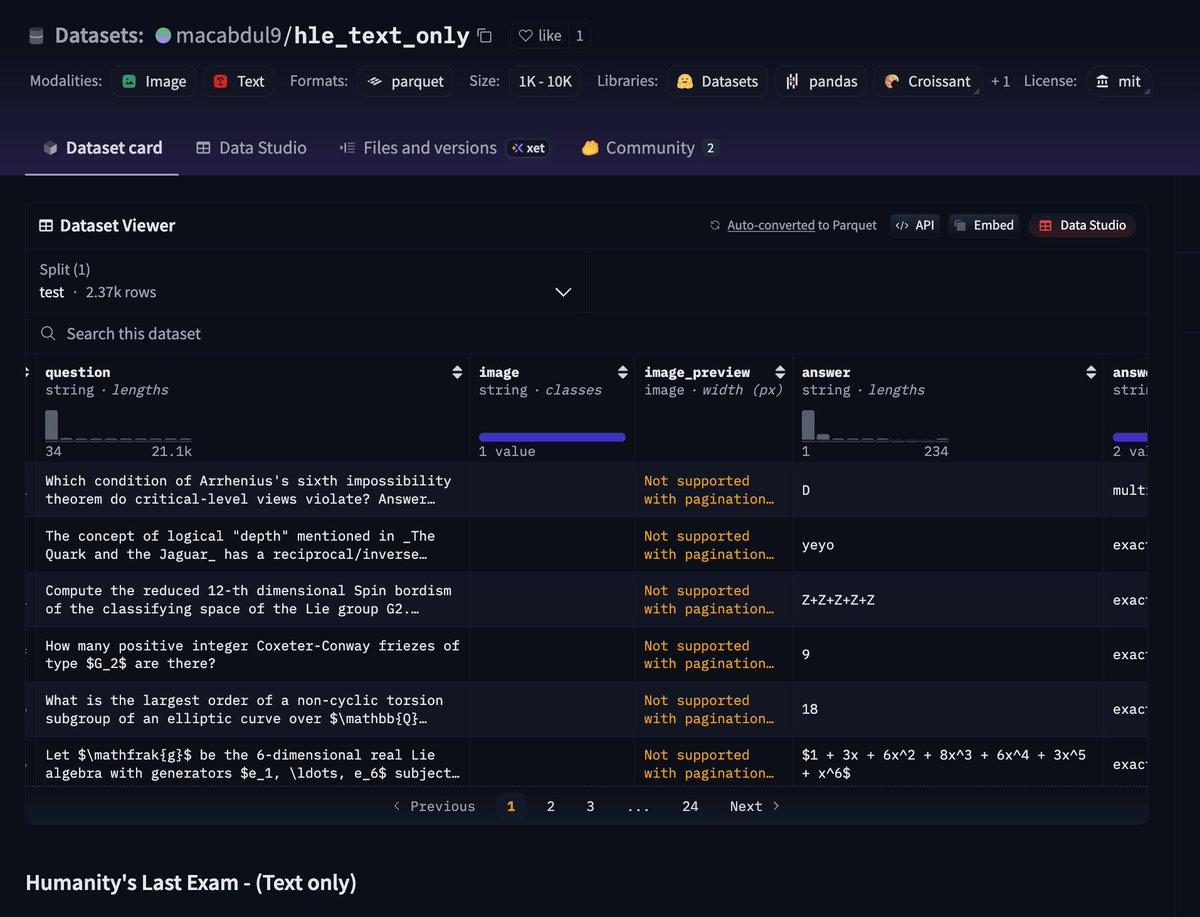This screenshot has height=917, width=1200.
Task: Open the Auto-converted link
Action: 771,225
